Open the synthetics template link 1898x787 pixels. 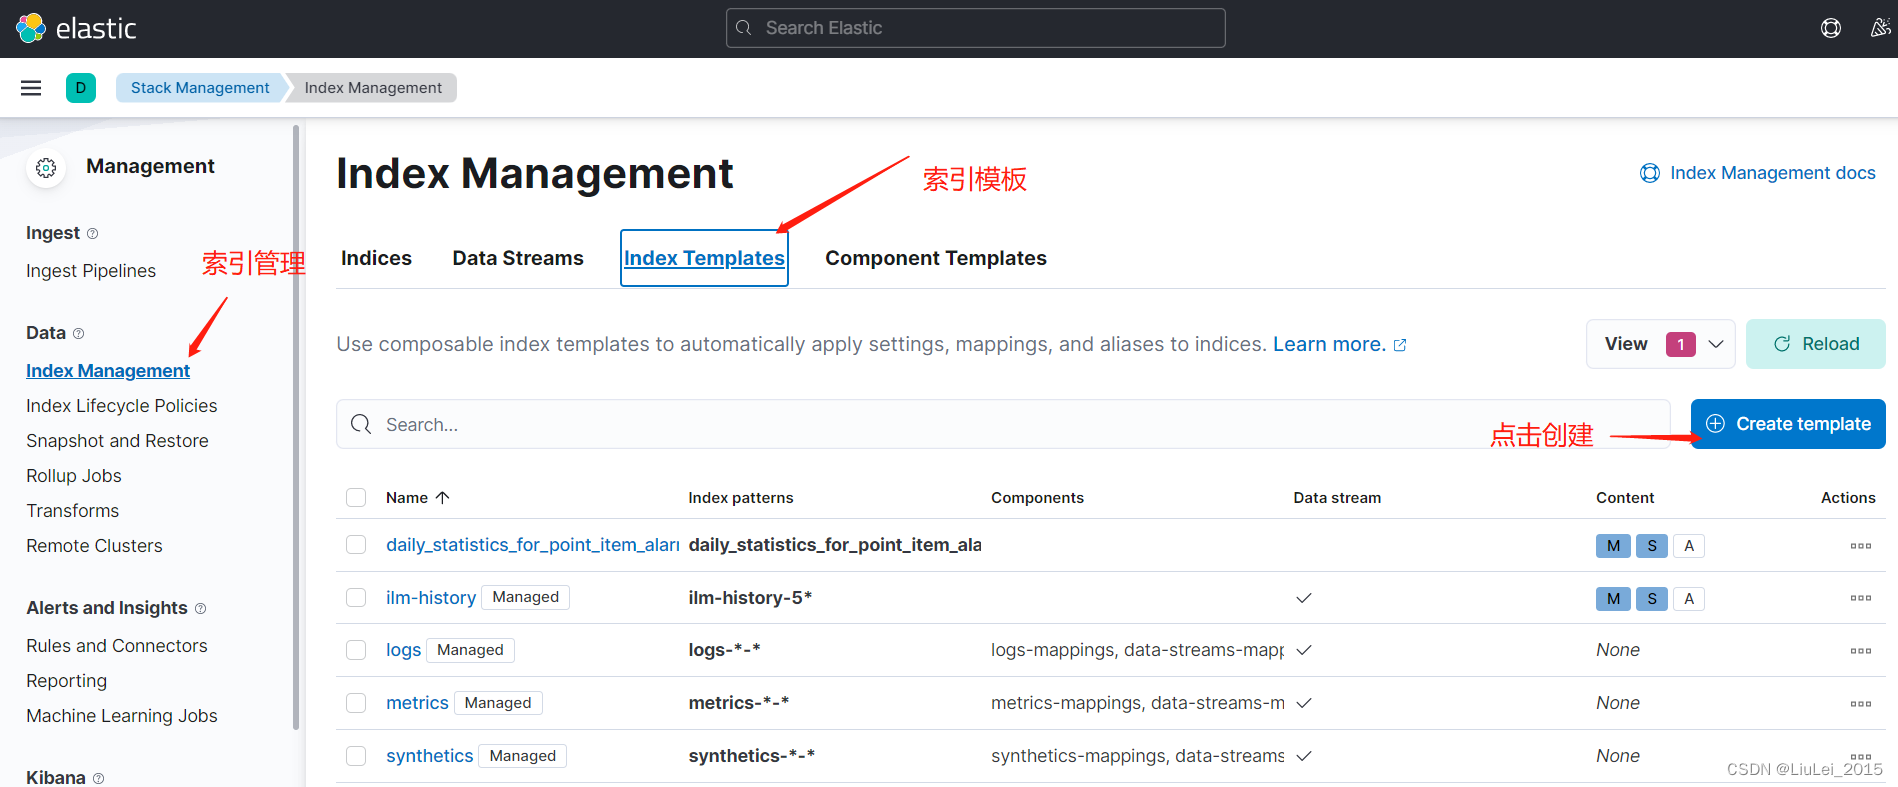pyautogui.click(x=430, y=756)
